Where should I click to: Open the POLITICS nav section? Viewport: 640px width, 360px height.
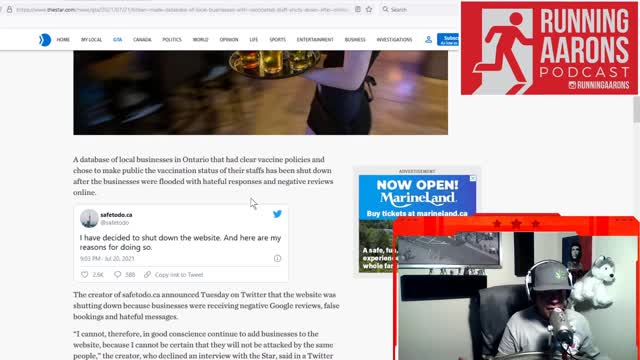pyautogui.click(x=172, y=40)
